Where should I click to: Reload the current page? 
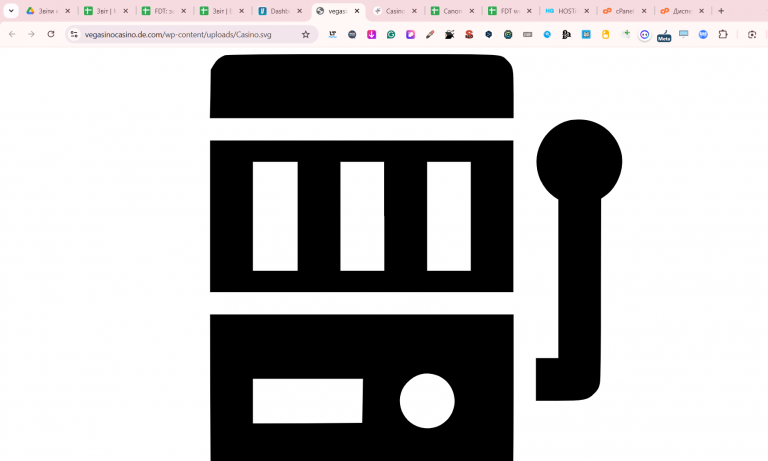click(x=51, y=34)
